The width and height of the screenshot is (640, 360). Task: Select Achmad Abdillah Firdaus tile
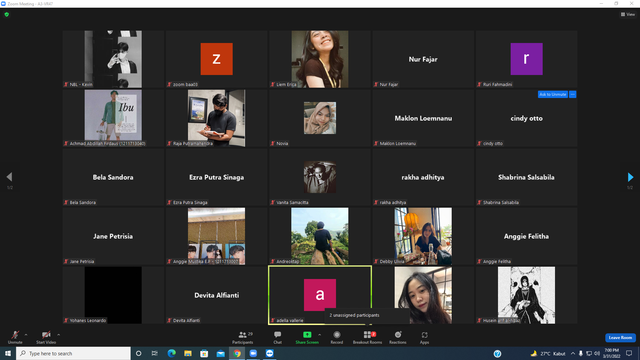tap(113, 118)
